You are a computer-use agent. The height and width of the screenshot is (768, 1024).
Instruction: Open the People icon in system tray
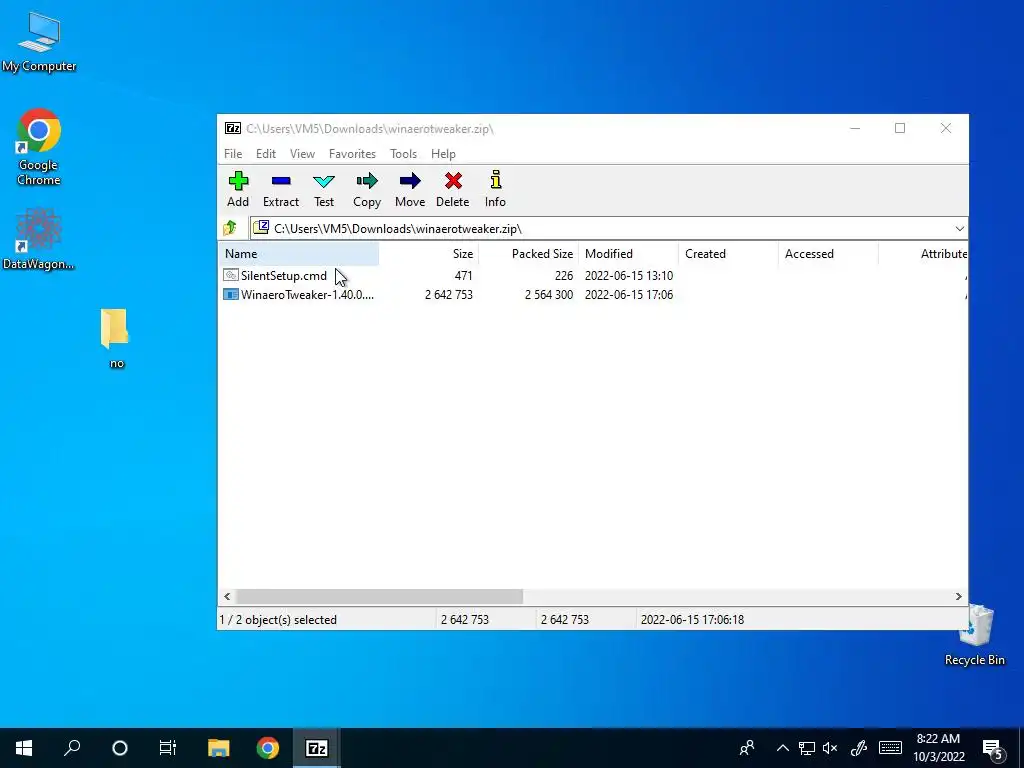click(x=747, y=748)
